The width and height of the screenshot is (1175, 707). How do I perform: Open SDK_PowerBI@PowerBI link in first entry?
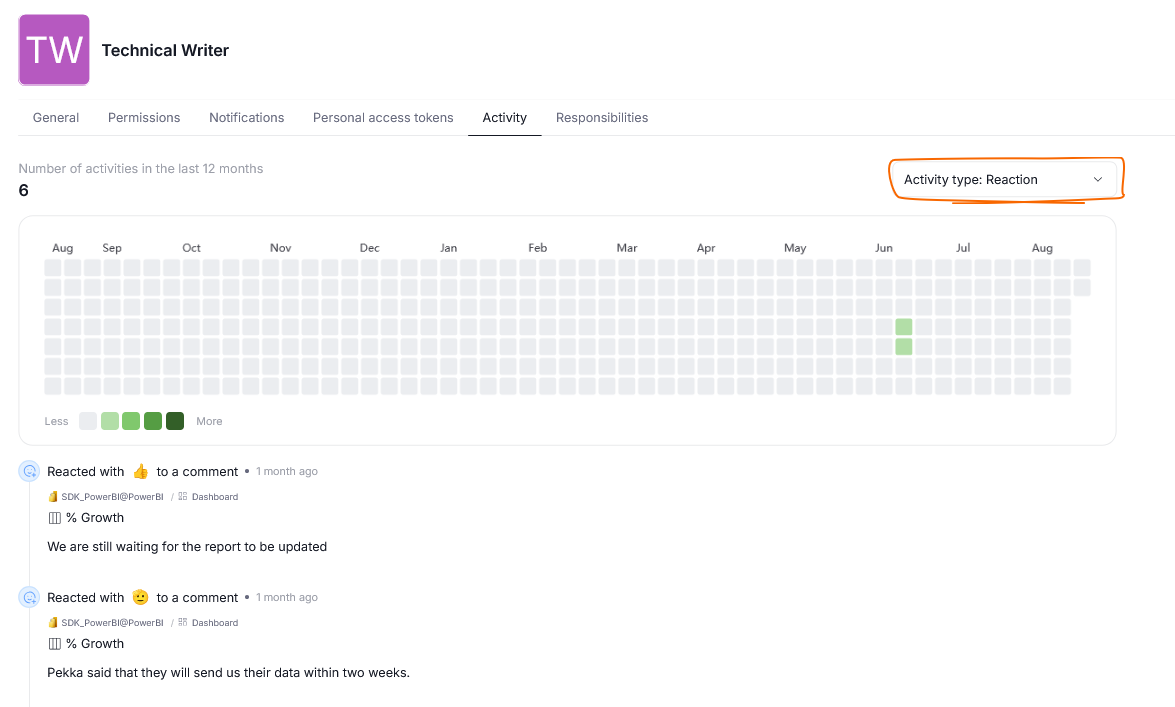click(112, 496)
